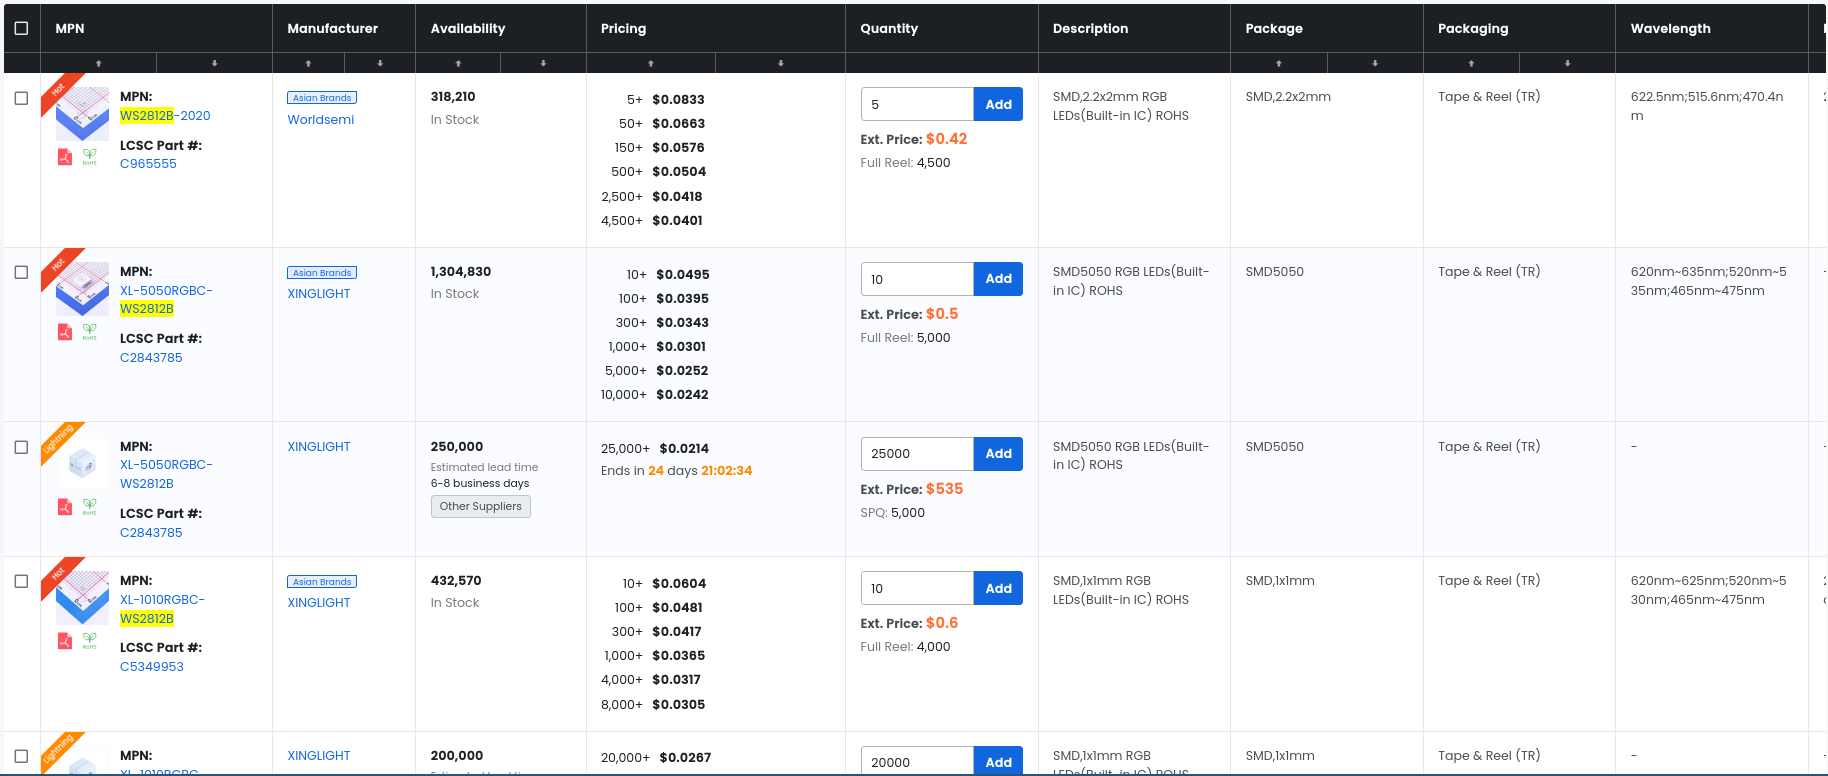The width and height of the screenshot is (1828, 776).
Task: Click the Asian Brands tag above Worldsemi
Action: pyautogui.click(x=322, y=98)
